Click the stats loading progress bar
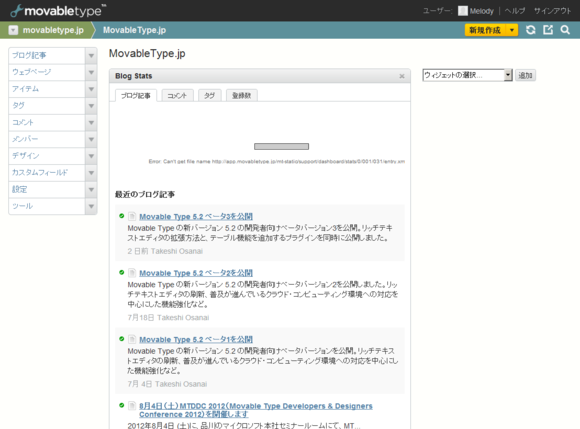 (x=281, y=146)
